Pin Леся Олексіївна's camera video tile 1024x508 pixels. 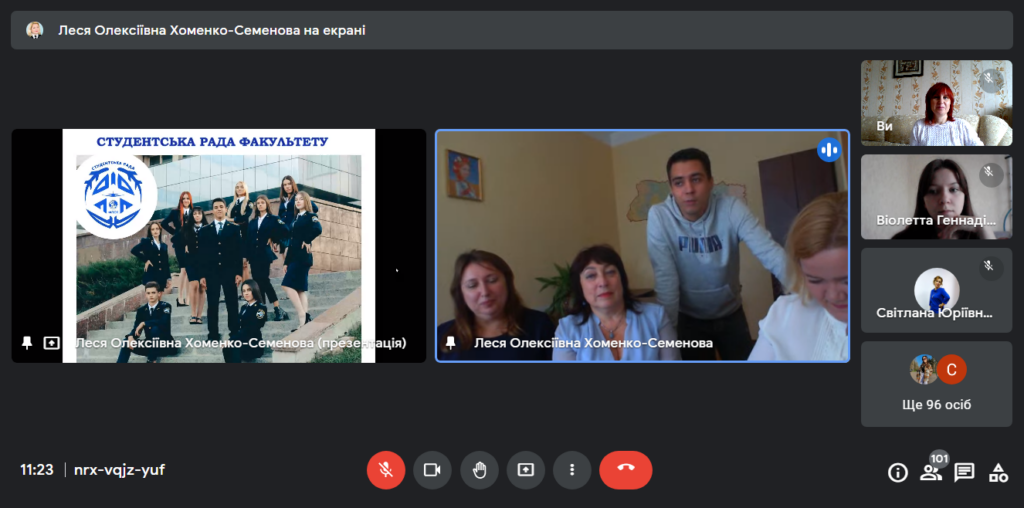point(451,343)
